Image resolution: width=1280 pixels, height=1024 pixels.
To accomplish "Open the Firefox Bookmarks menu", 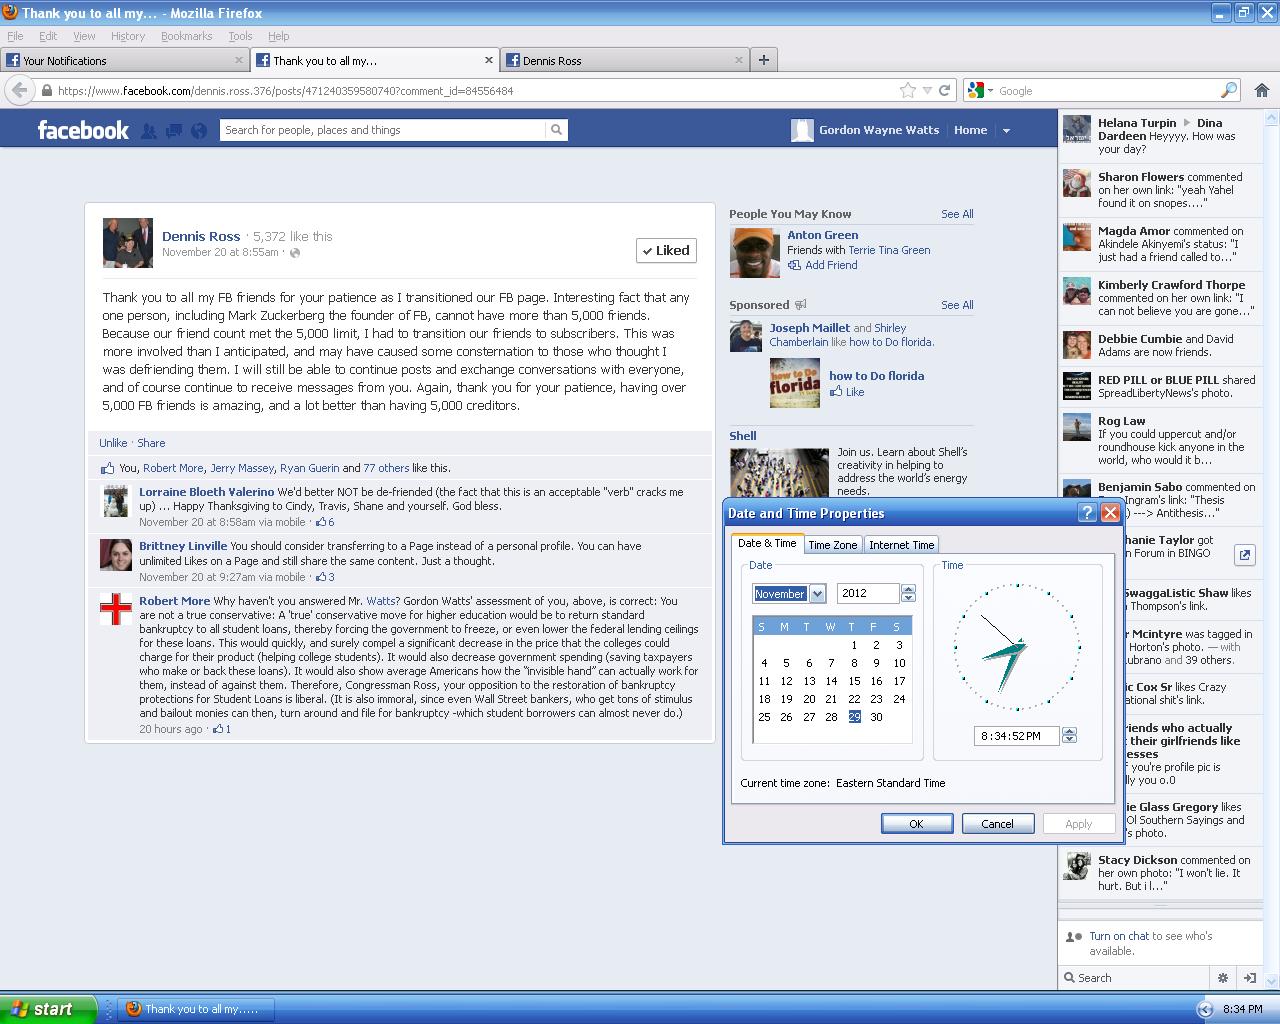I will 186,36.
